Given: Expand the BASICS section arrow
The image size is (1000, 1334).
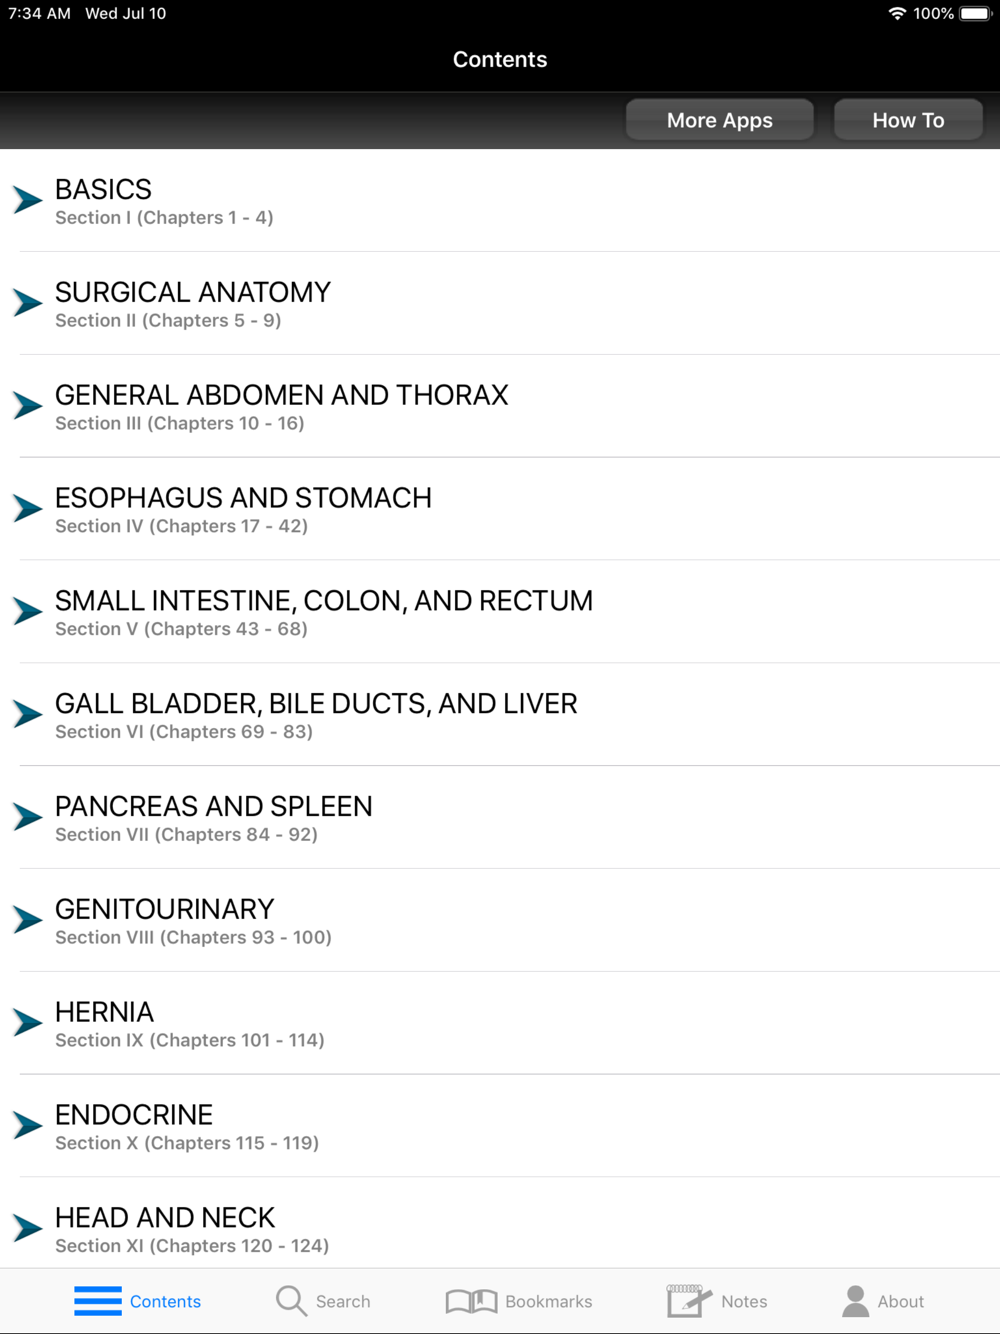Looking at the screenshot, I should (x=27, y=199).
